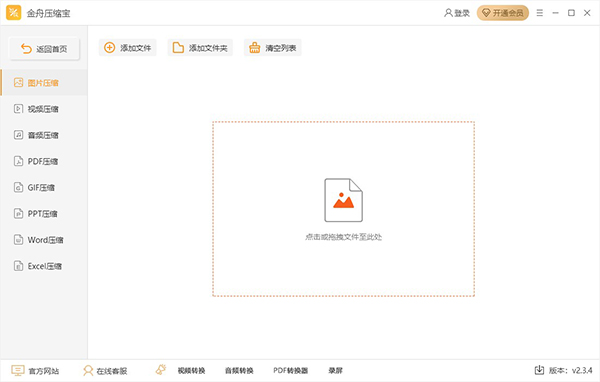Close the 金舟压缩宝 window
The height and width of the screenshot is (382, 600).
[587, 13]
